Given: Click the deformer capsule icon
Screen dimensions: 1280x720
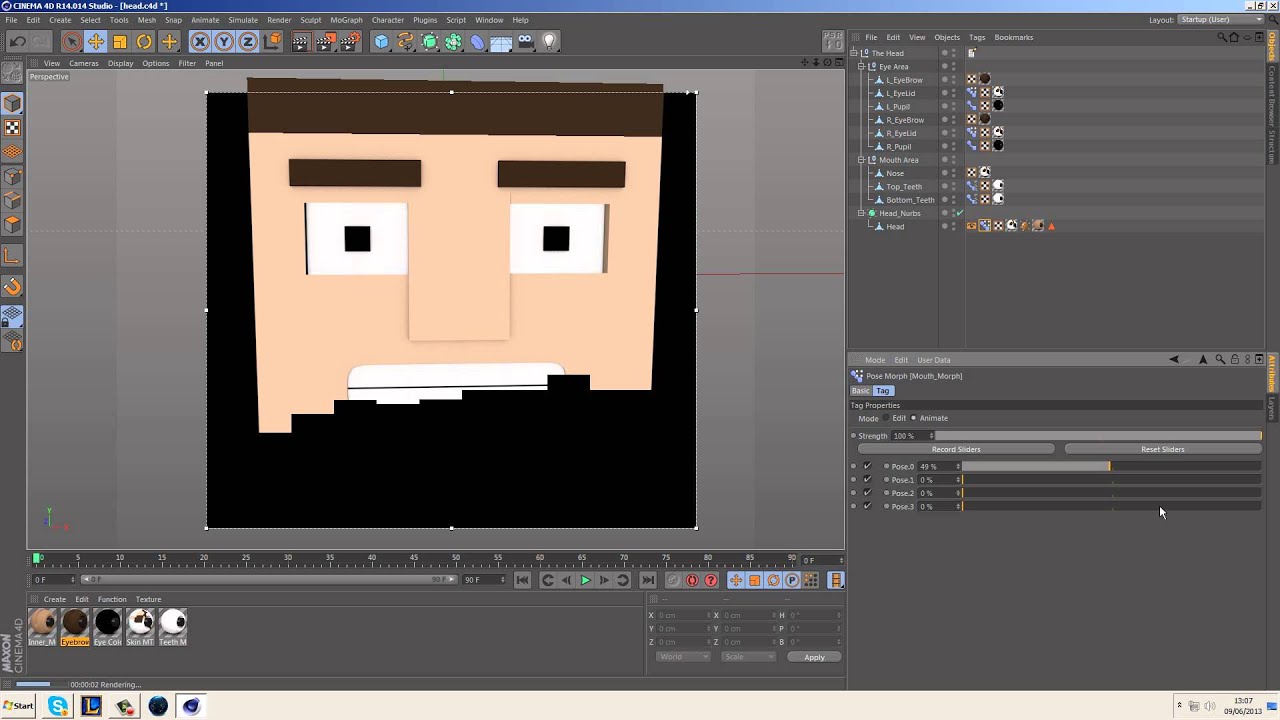Looking at the screenshot, I should 477,41.
